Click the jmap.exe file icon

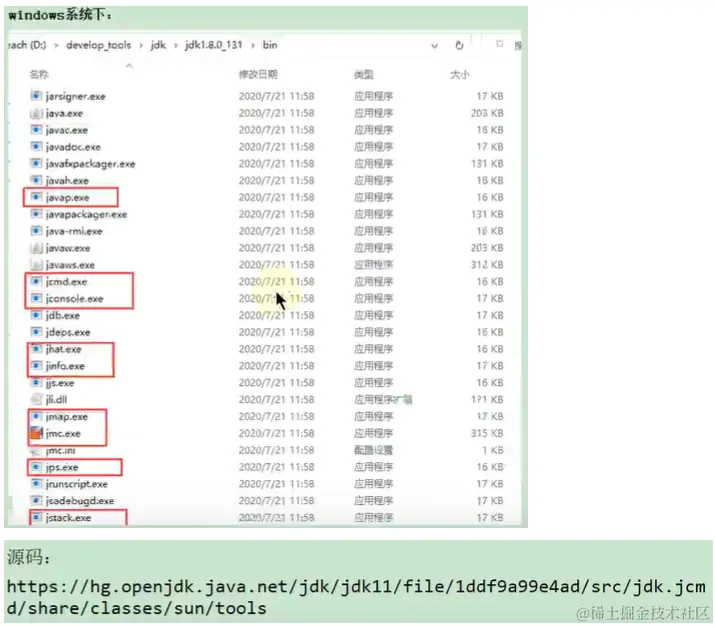[36, 416]
